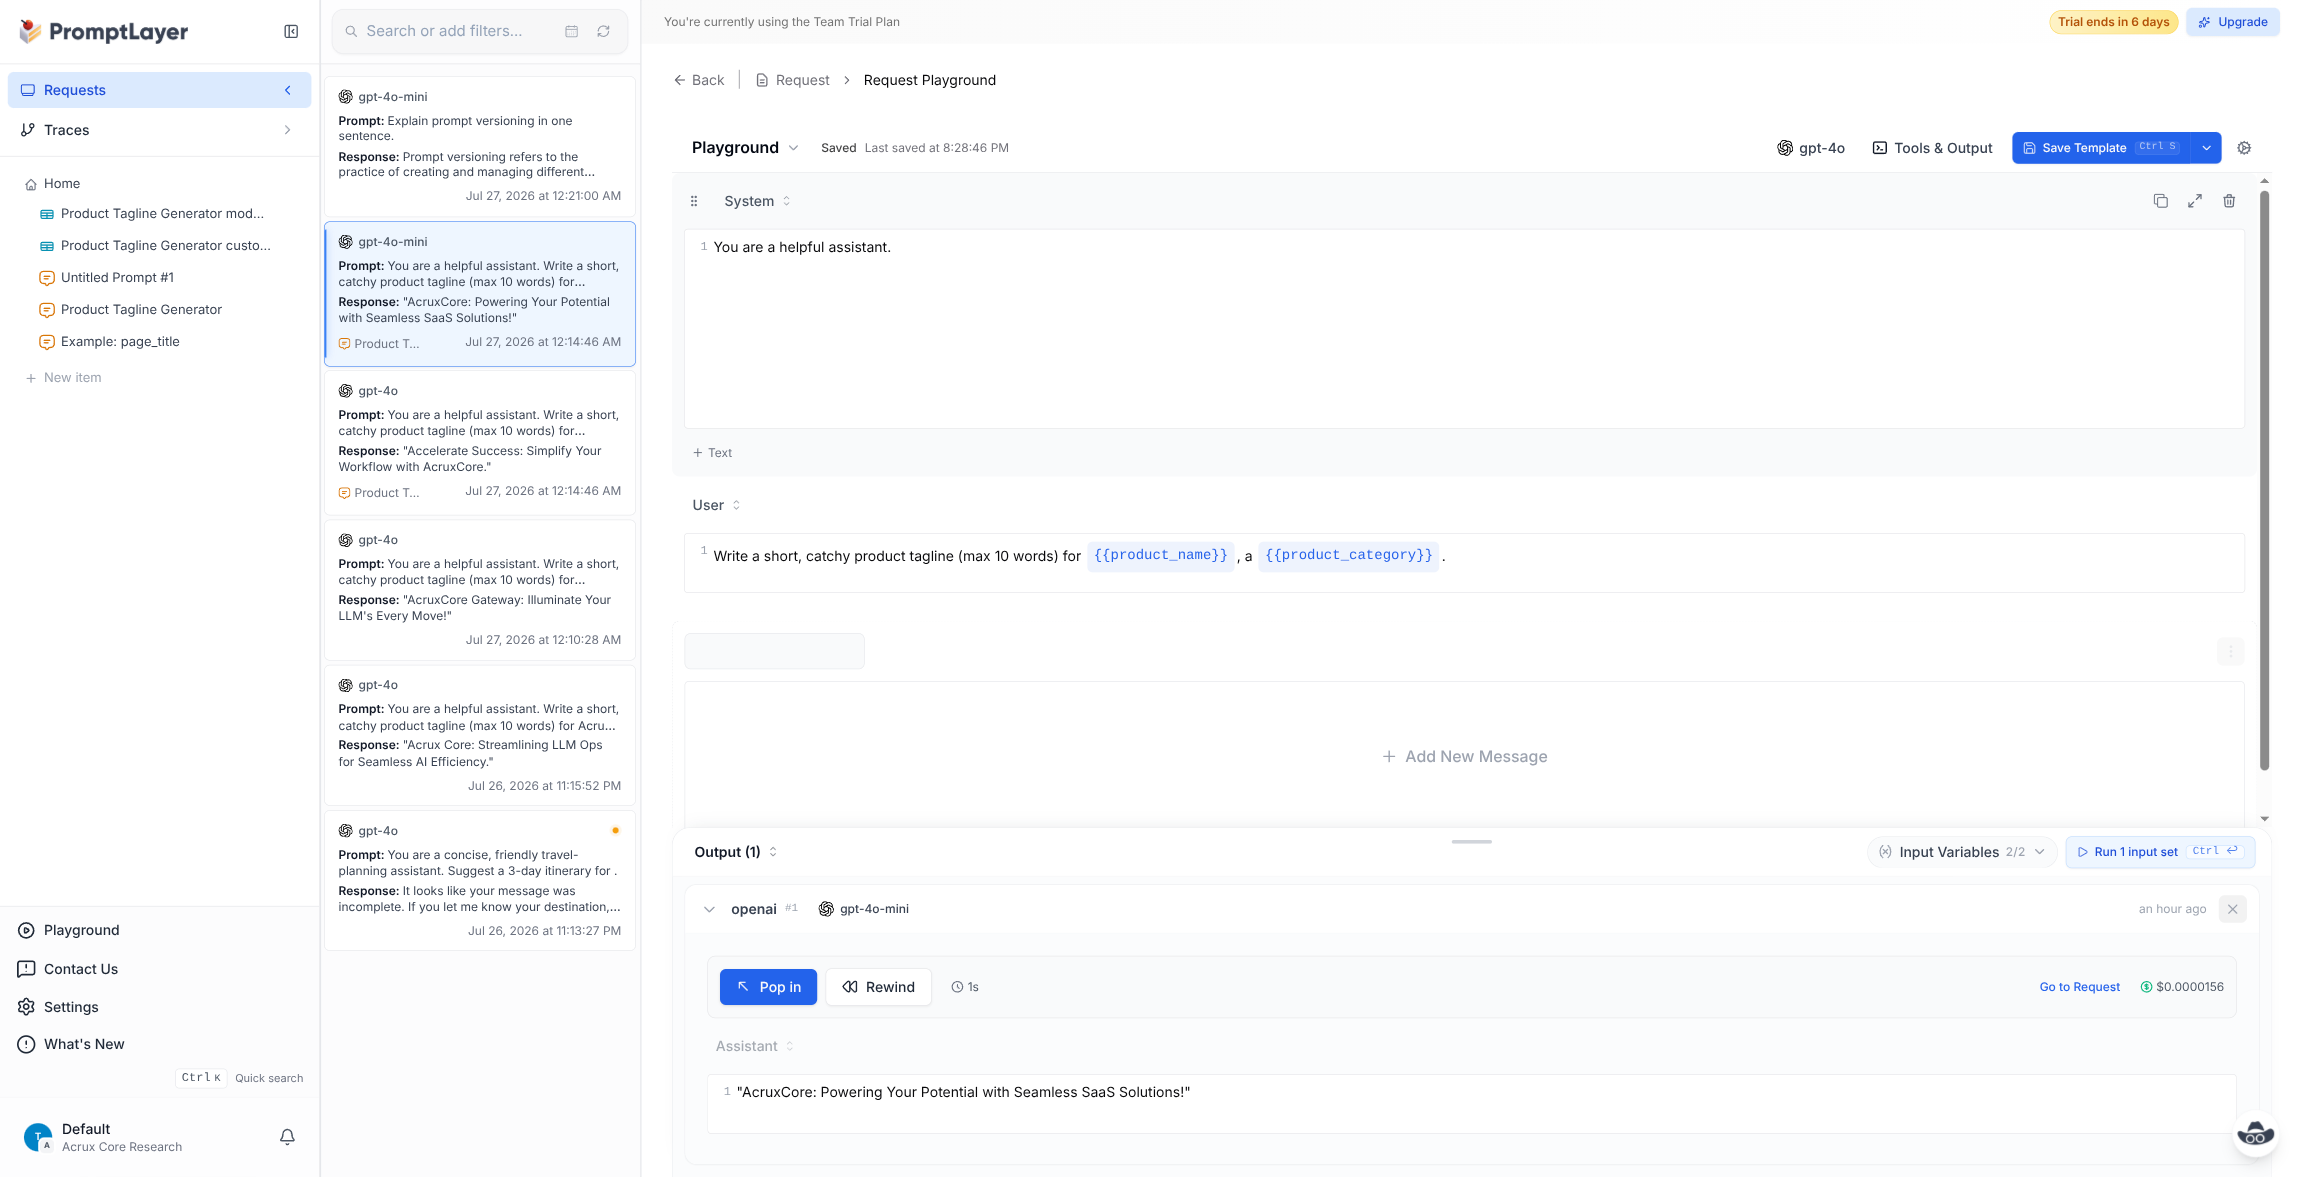This screenshot has height=1177, width=2304.
Task: Click Run 1 input set
Action: click(2160, 852)
